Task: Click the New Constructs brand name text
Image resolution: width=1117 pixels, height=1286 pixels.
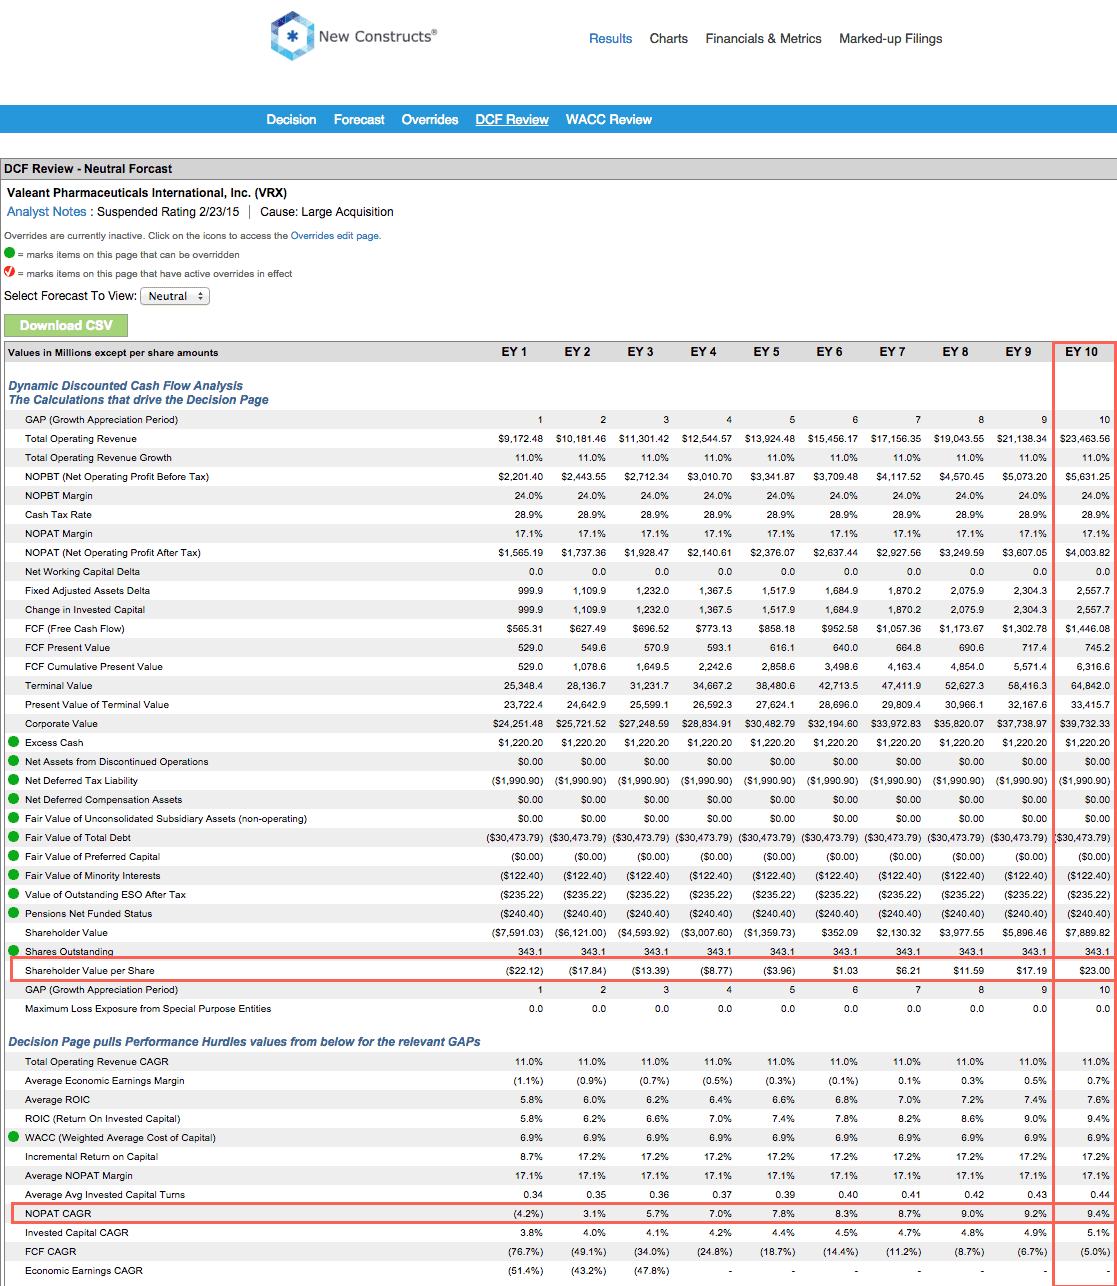Action: pyautogui.click(x=377, y=37)
